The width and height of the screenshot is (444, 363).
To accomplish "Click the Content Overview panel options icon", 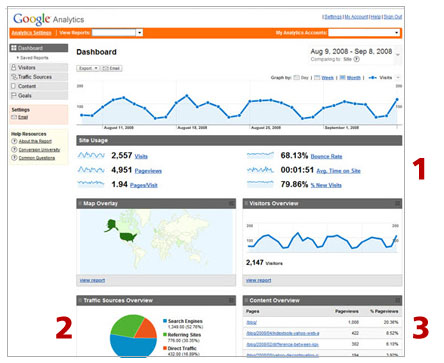I will (x=397, y=300).
